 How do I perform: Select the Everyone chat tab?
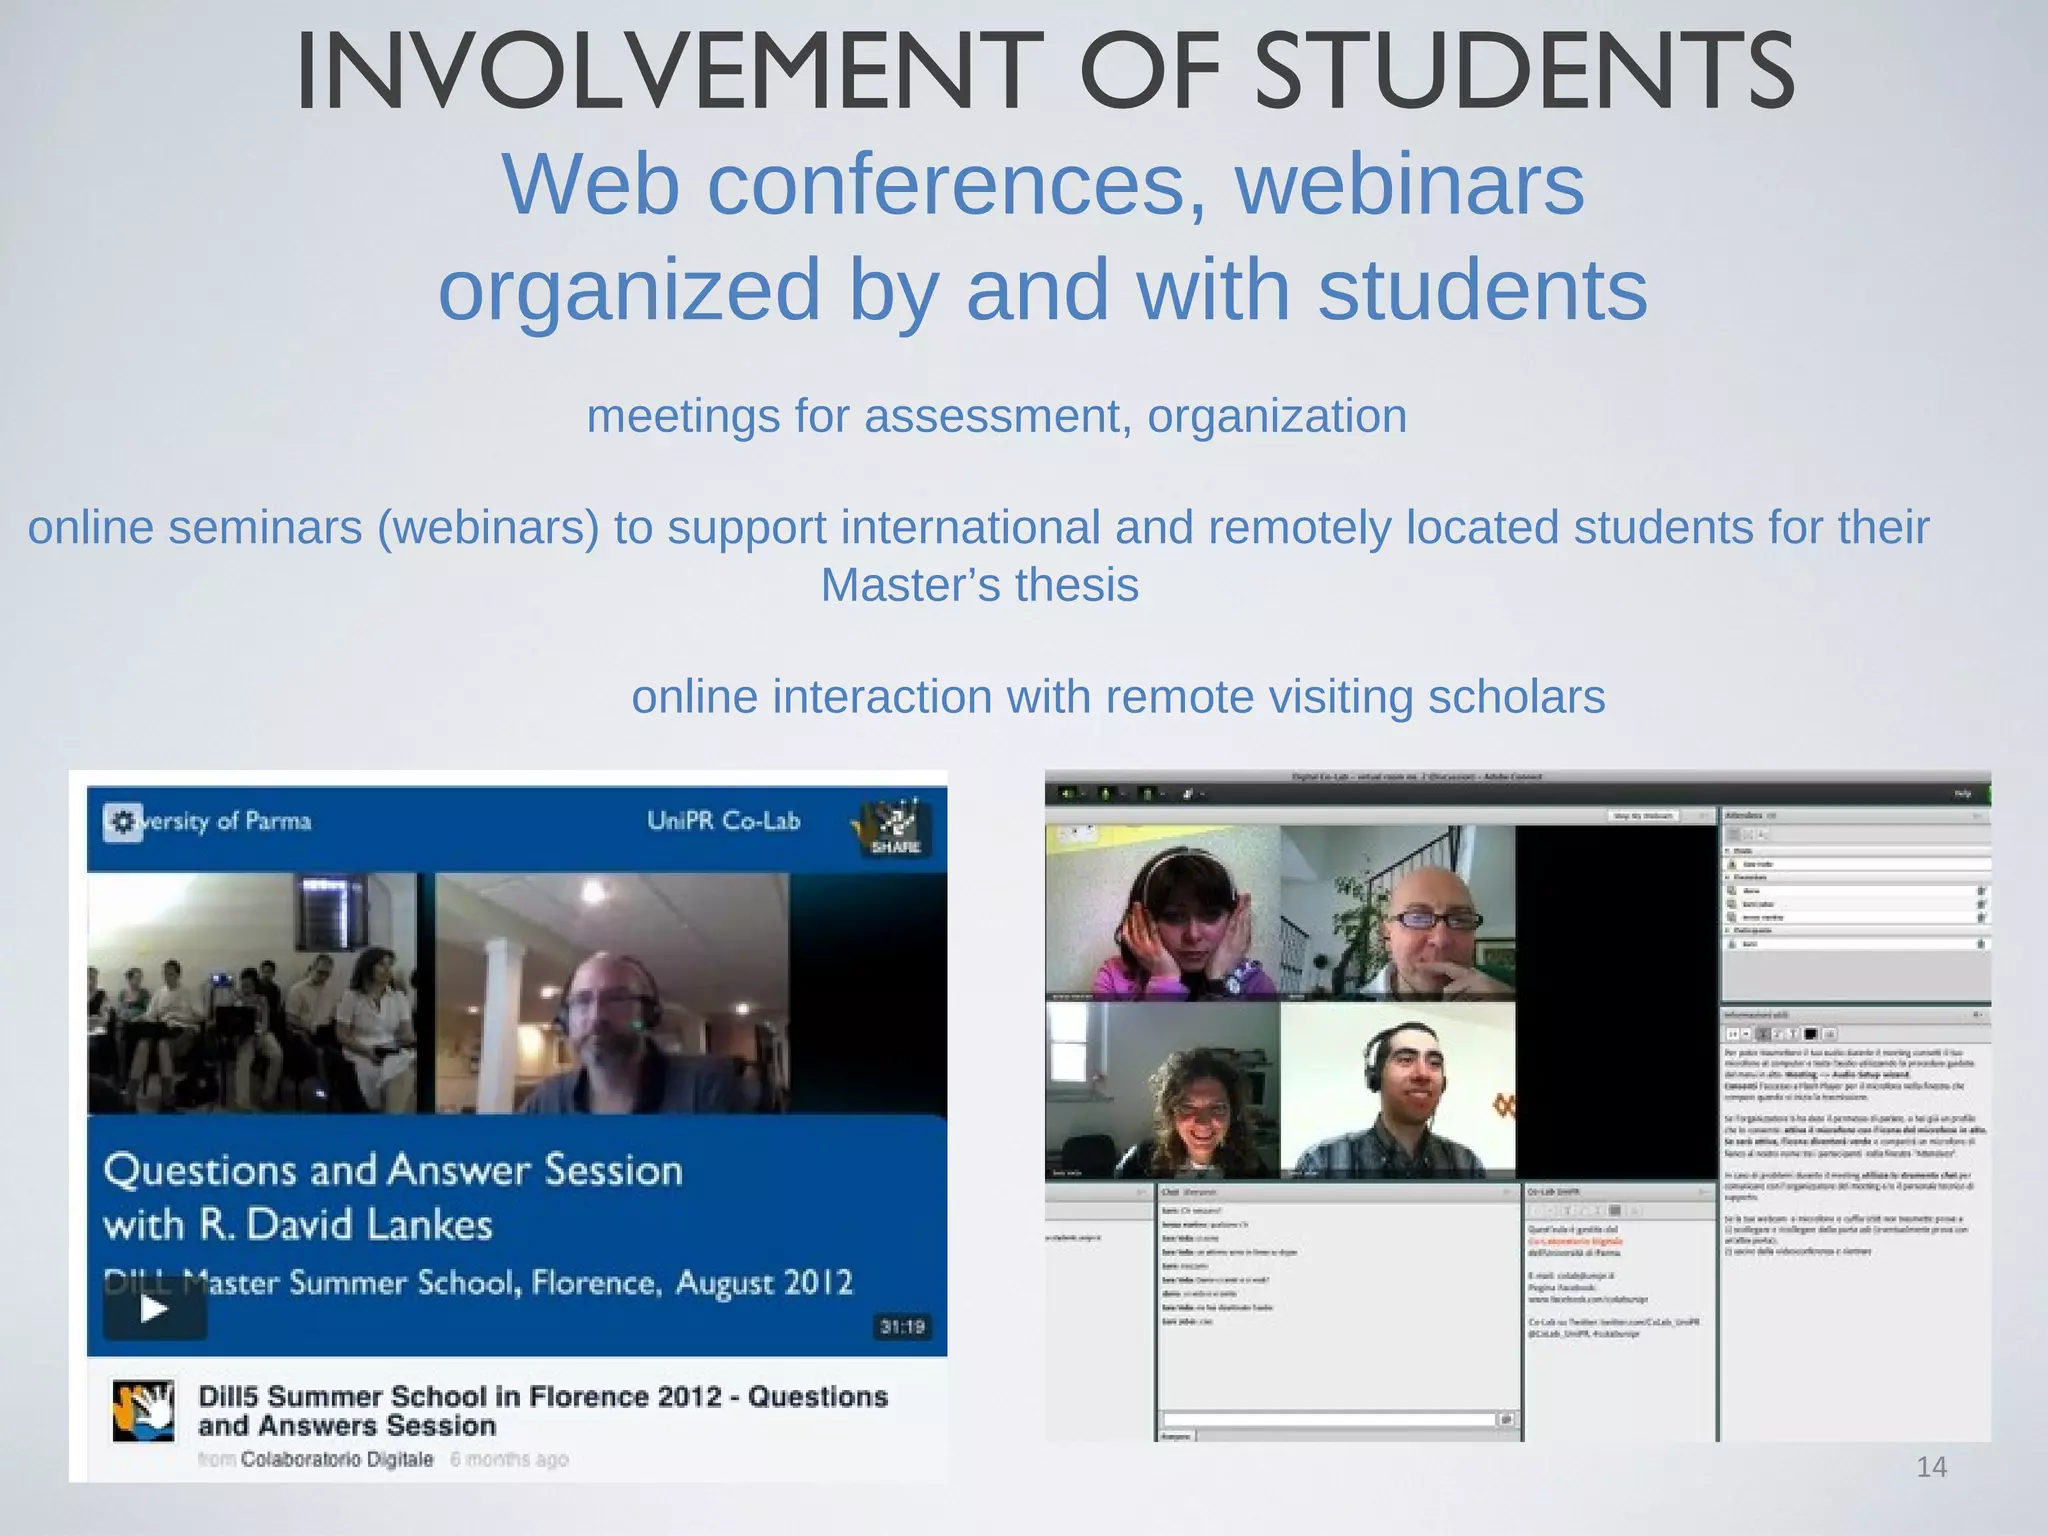pos(1176,1436)
